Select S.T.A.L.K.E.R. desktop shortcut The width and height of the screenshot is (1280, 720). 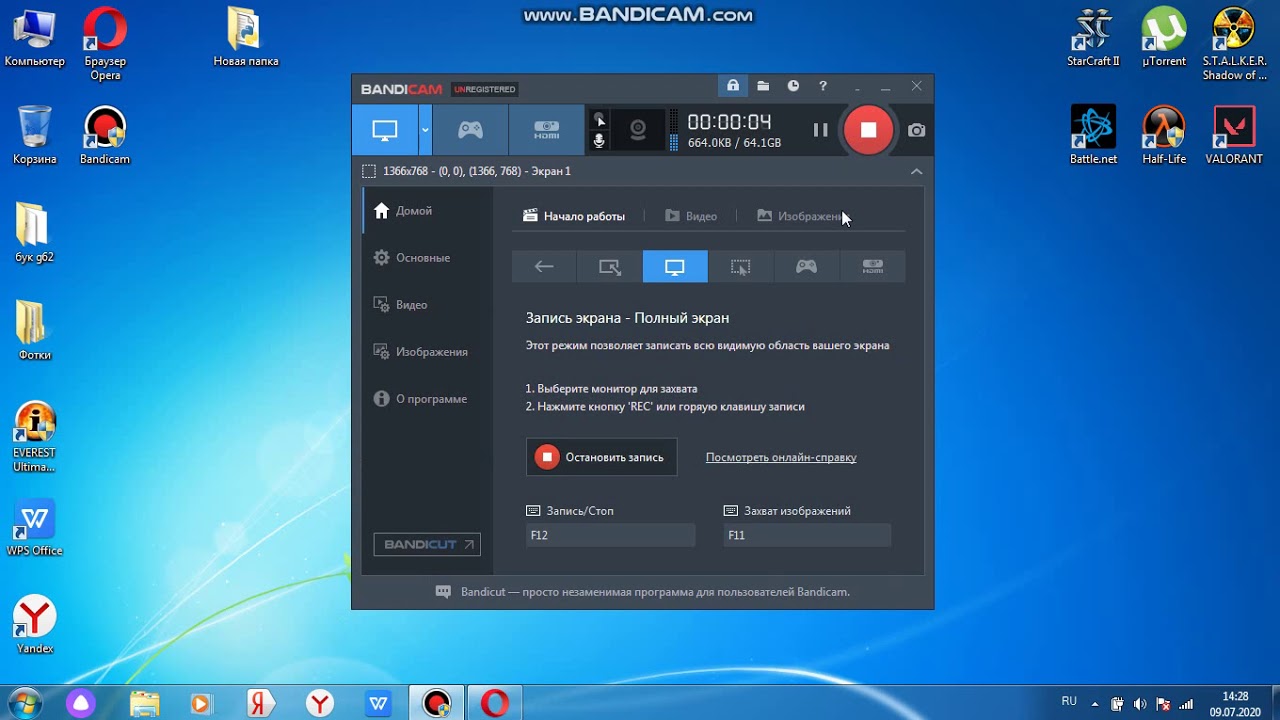(1234, 44)
